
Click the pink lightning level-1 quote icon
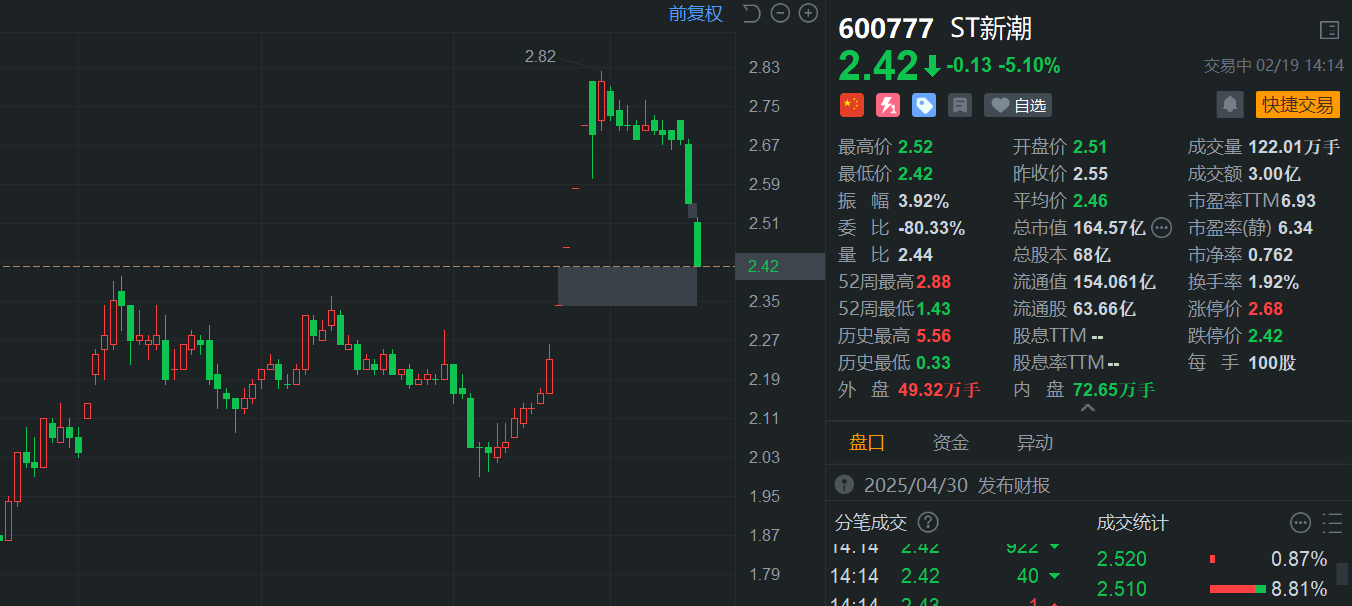887,105
